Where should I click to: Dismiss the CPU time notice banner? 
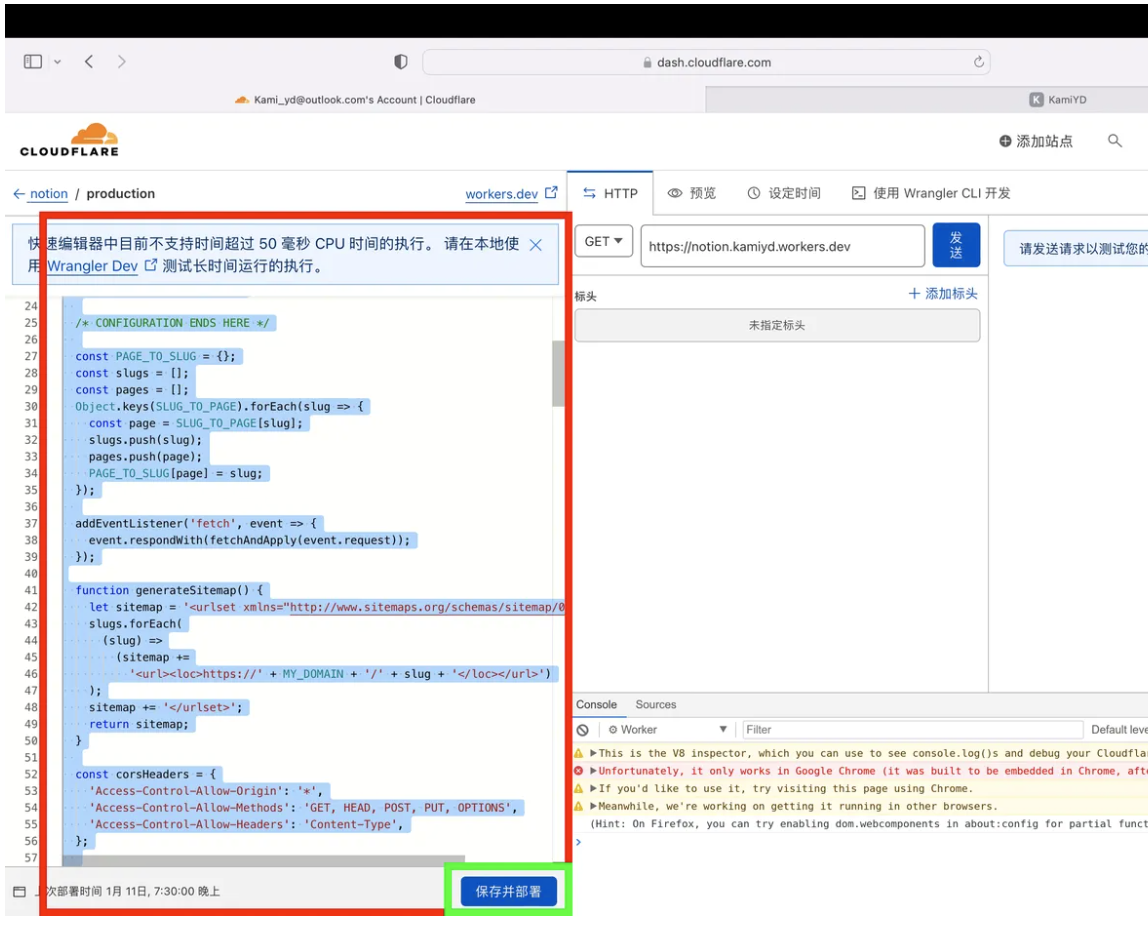(x=536, y=245)
